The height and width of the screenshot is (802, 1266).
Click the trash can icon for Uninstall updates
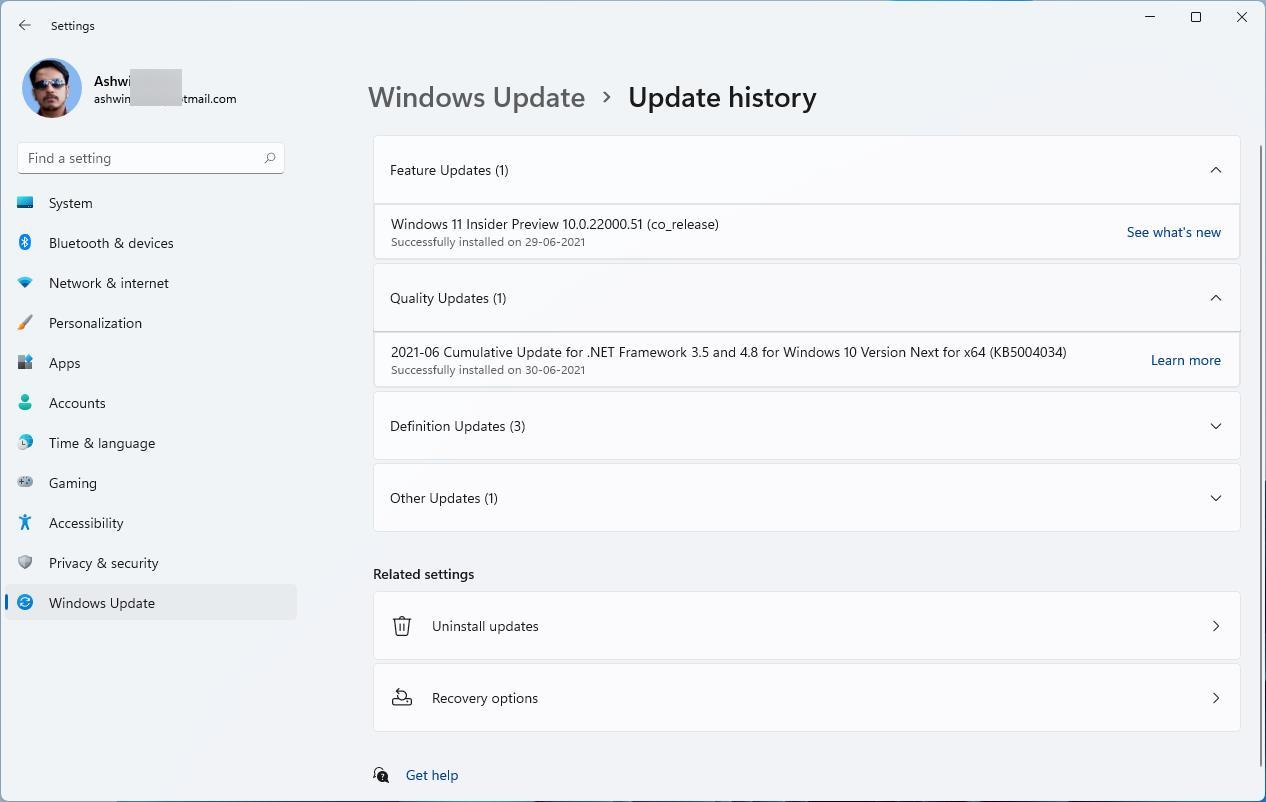tap(402, 626)
